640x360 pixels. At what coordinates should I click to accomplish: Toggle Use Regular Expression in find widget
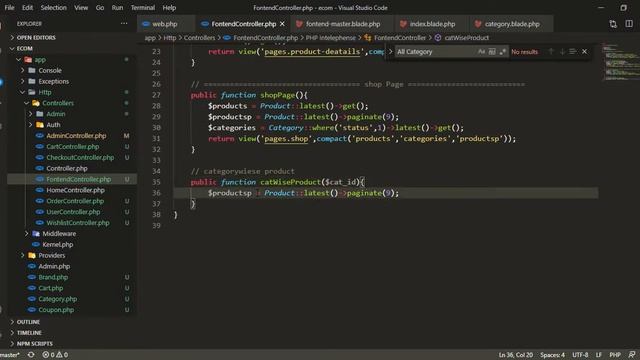[502, 52]
